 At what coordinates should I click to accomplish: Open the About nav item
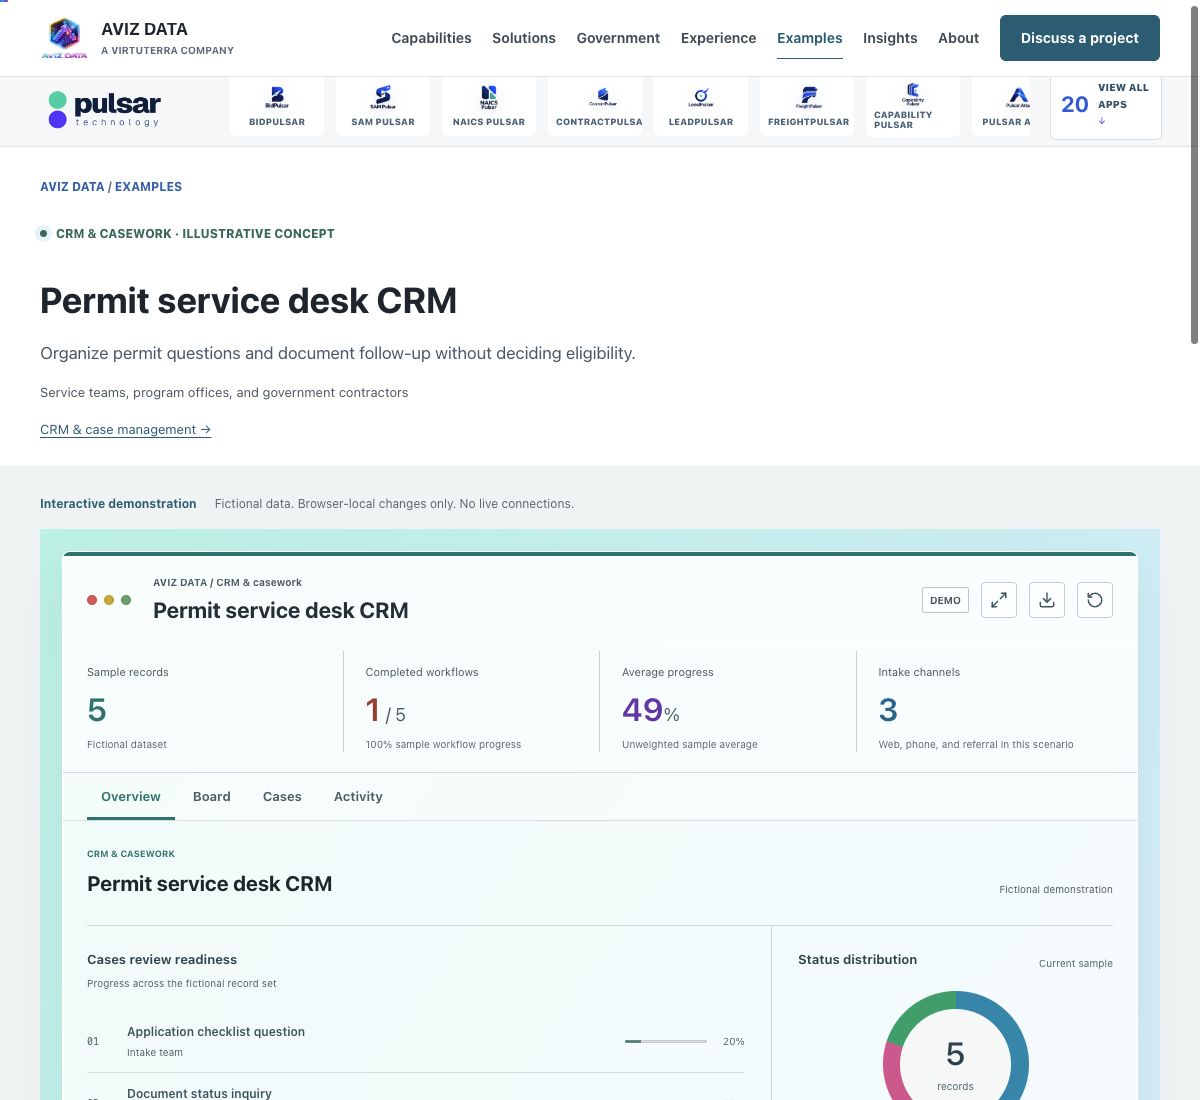coord(958,38)
